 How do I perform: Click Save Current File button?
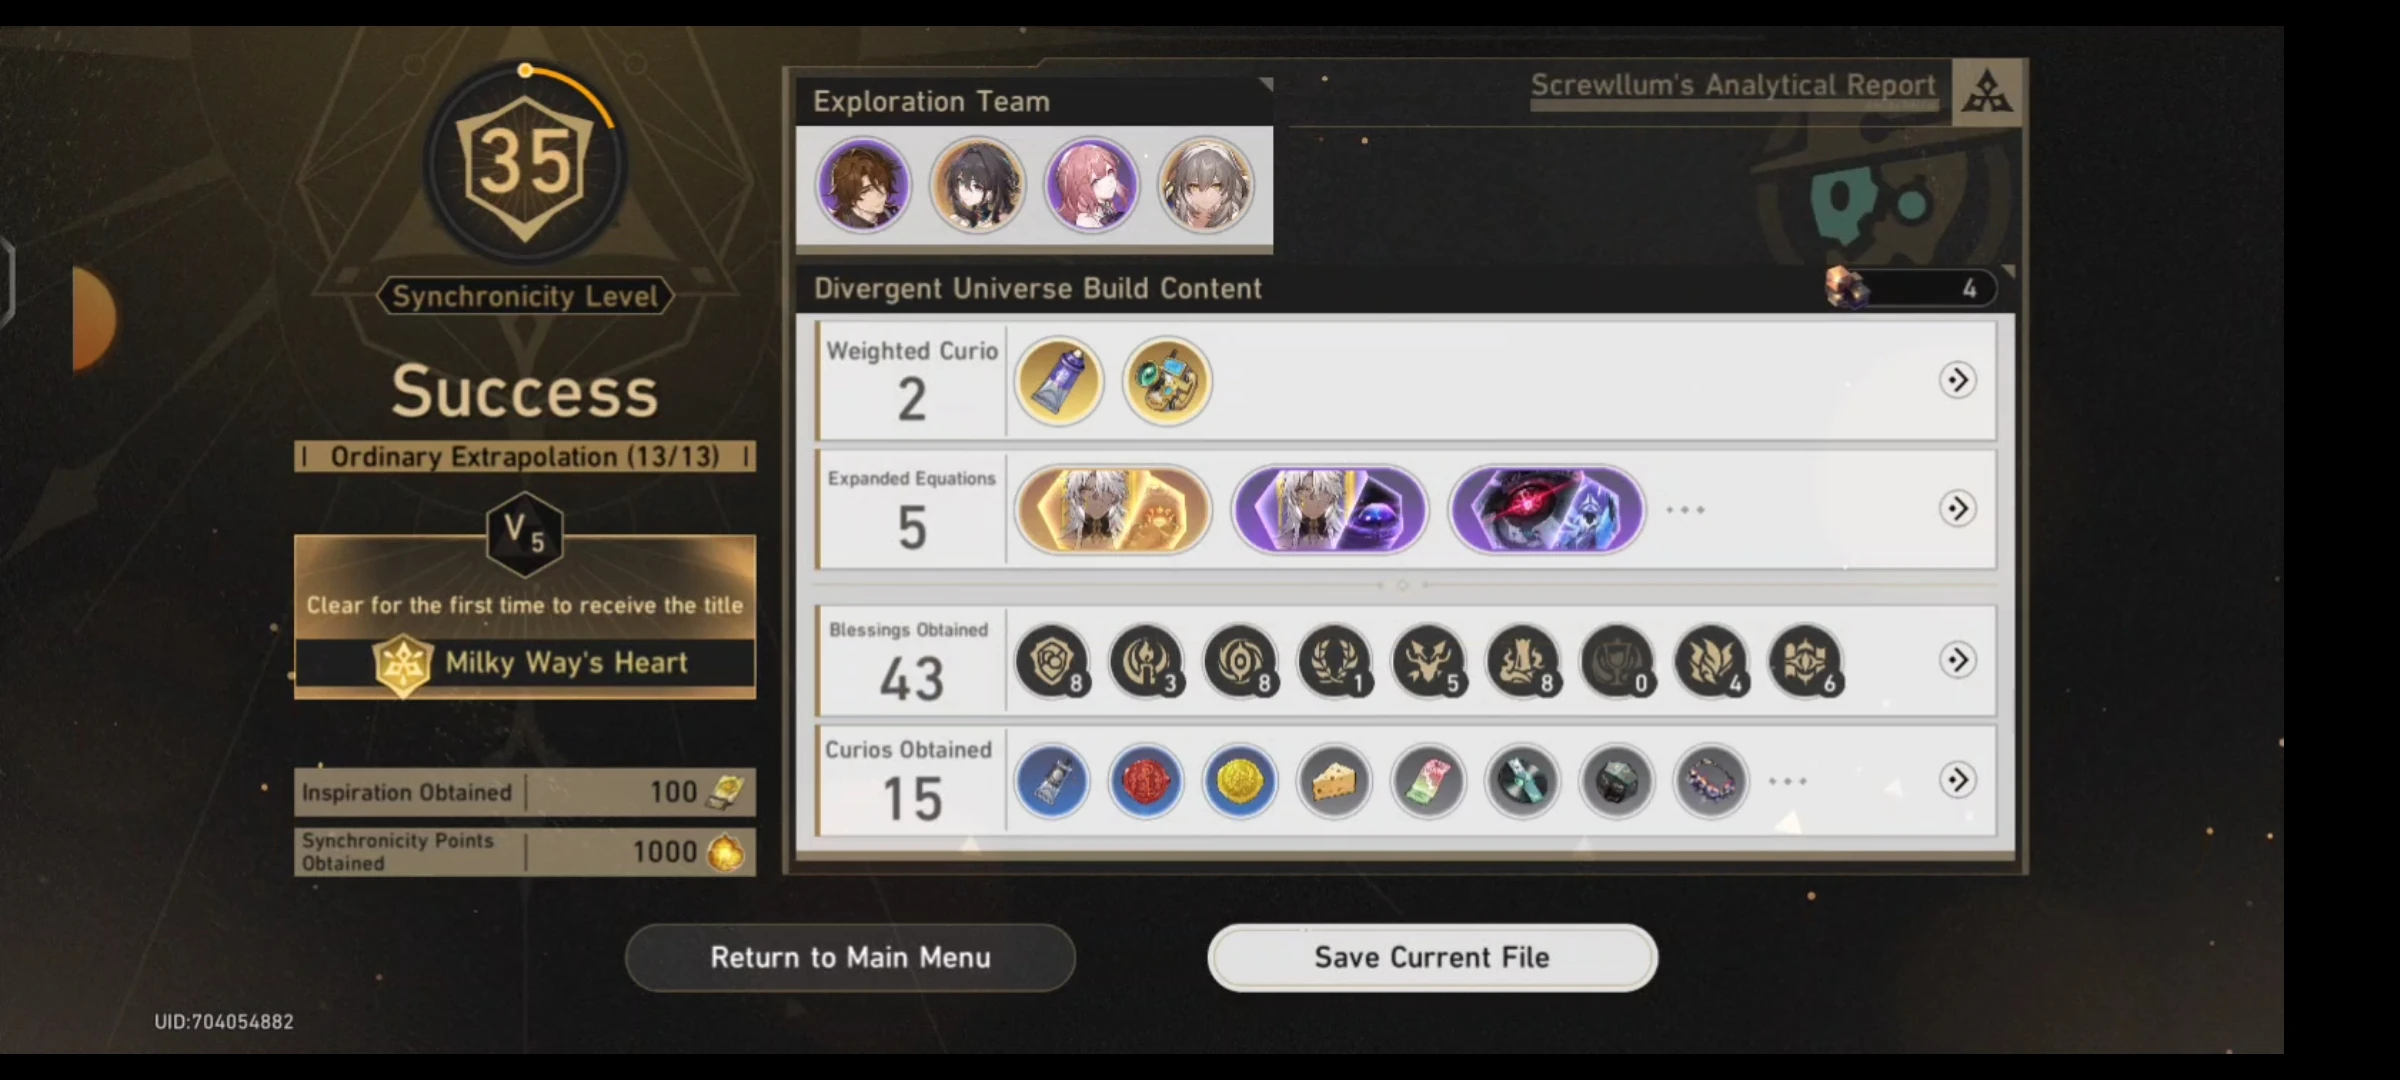coord(1432,957)
